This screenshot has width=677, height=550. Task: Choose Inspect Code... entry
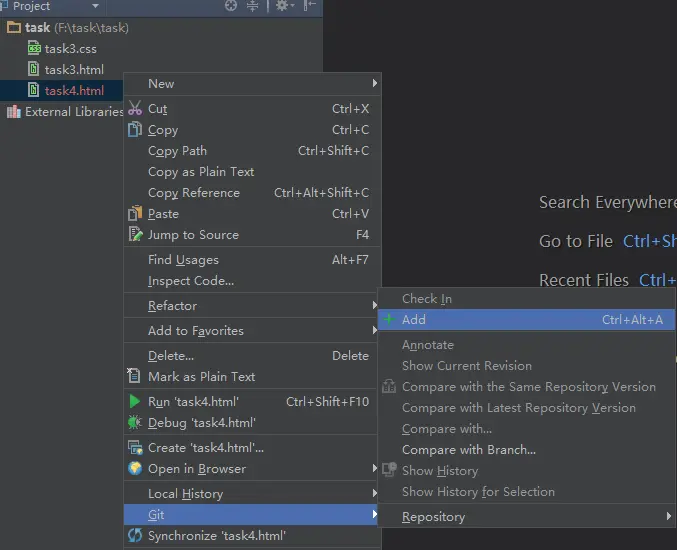pos(253,281)
